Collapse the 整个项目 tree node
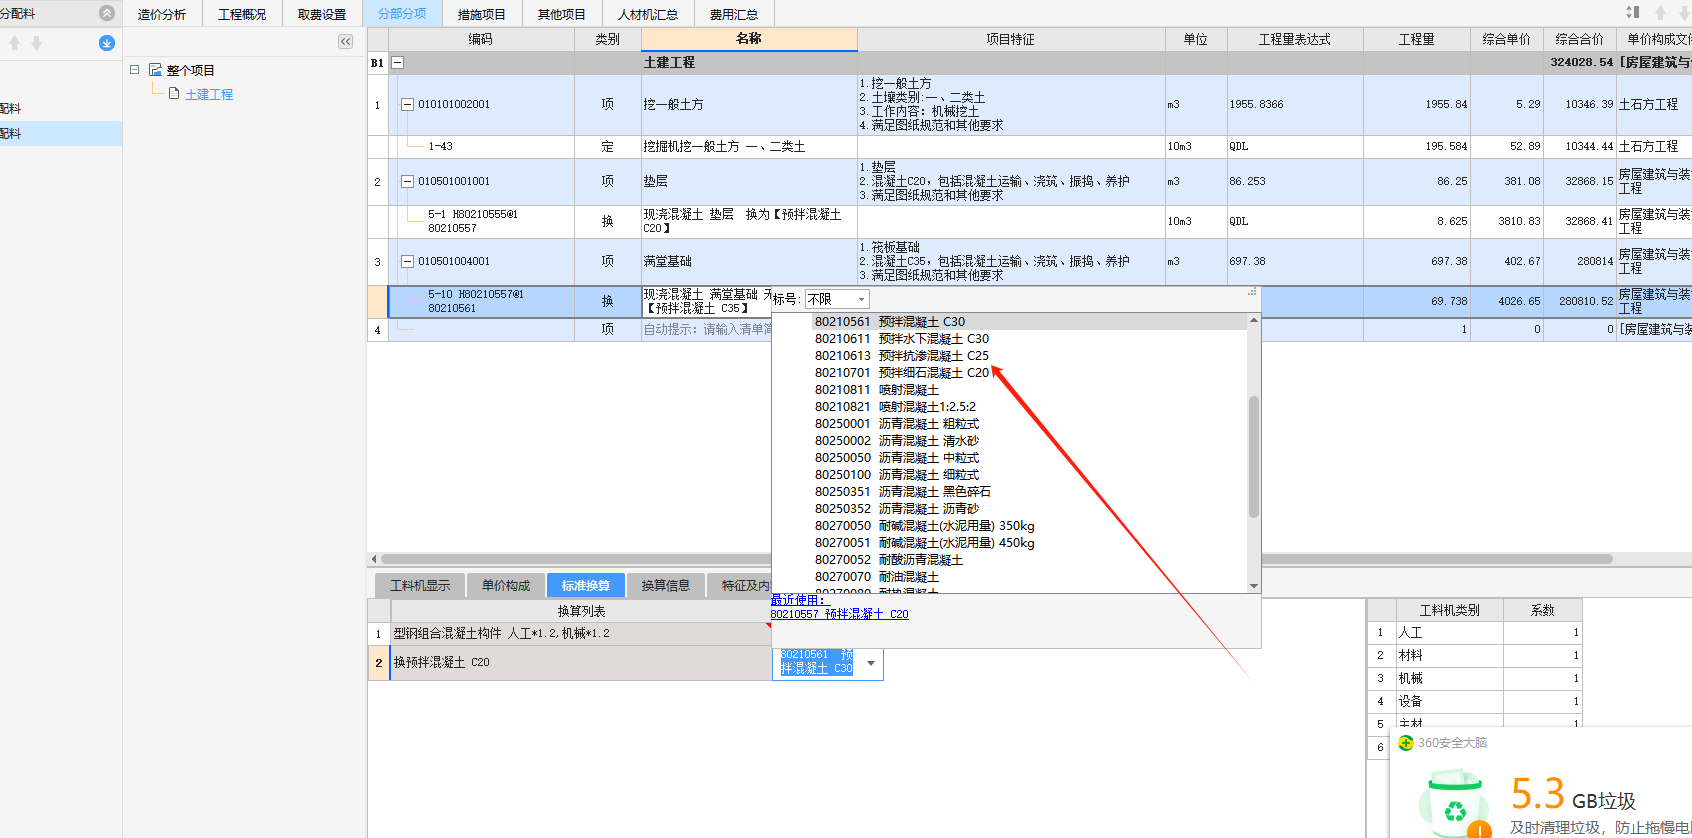The height and width of the screenshot is (838, 1692). pyautogui.click(x=134, y=70)
